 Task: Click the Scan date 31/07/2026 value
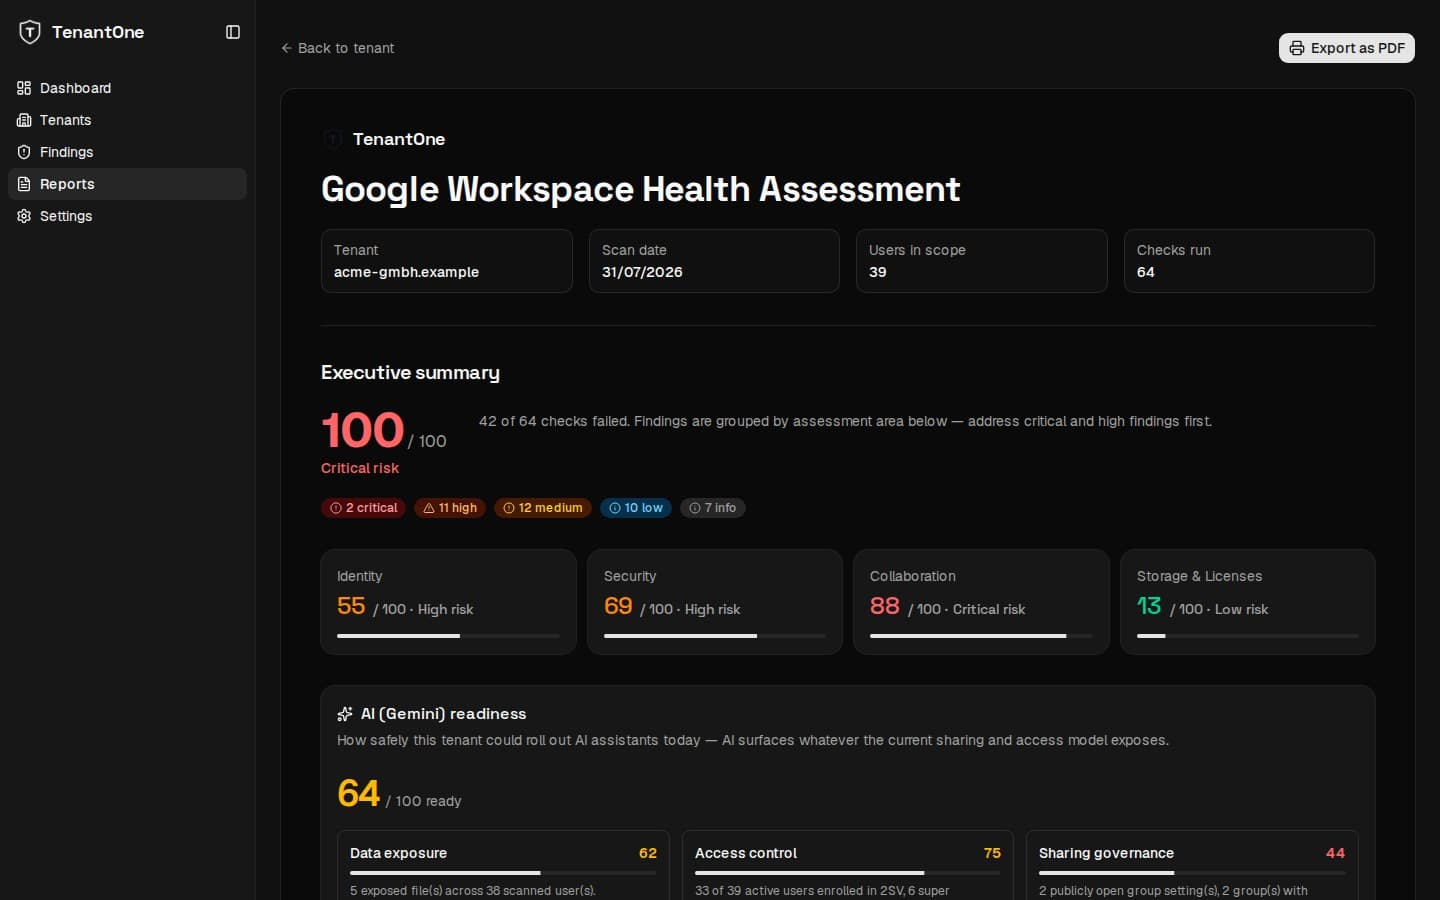pyautogui.click(x=642, y=272)
